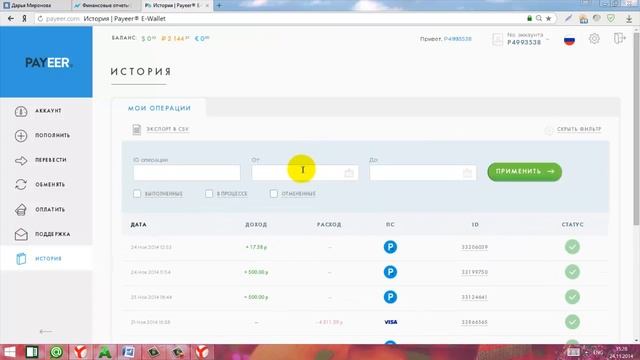This screenshot has height=360, width=640.
Task: Click the Оплатить basket icon
Action: (21, 209)
